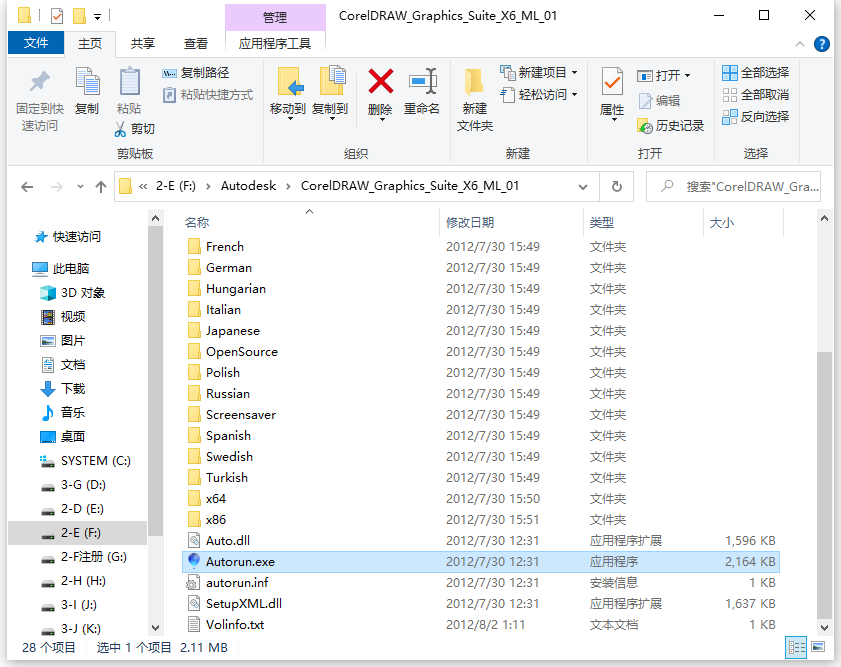Screen dimensions: 841x667
Task: Click the Rename (重命名) icon
Action: click(x=422, y=81)
